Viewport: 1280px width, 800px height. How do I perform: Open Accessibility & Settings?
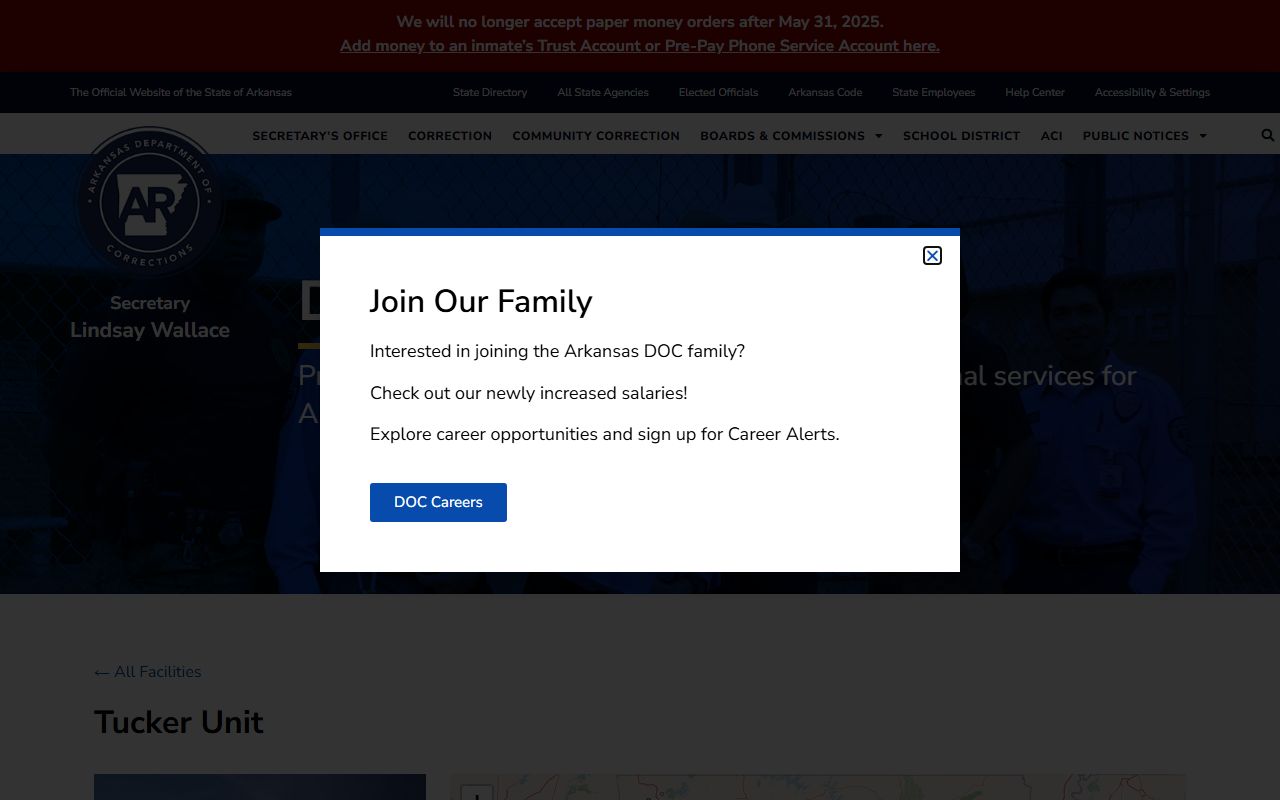coord(1152,92)
